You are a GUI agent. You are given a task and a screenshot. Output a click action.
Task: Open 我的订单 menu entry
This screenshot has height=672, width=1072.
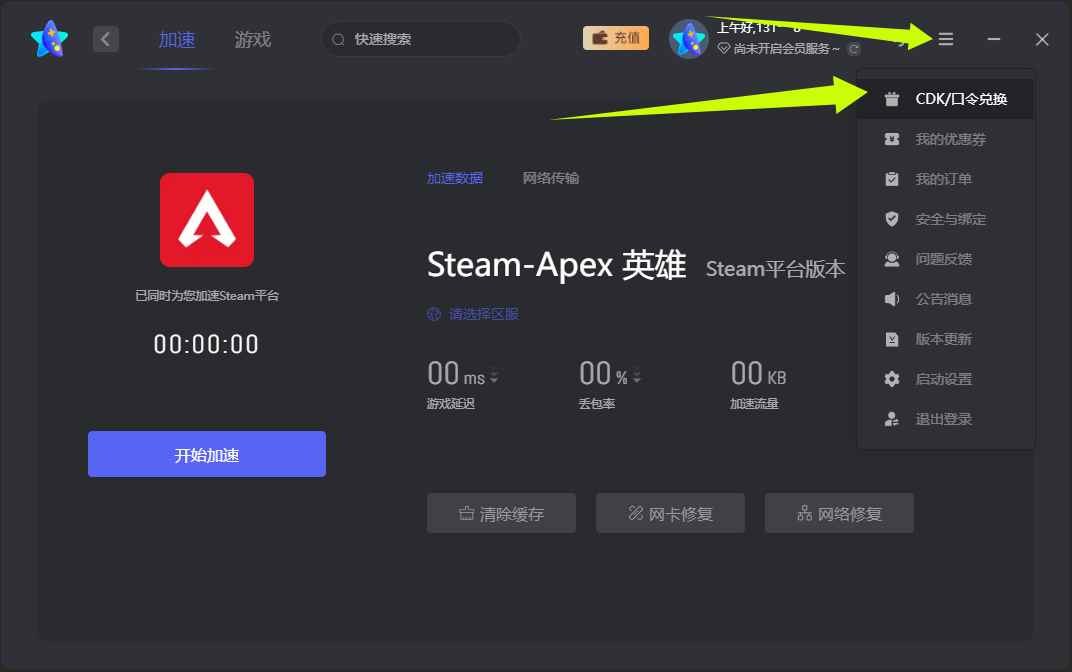coord(946,179)
